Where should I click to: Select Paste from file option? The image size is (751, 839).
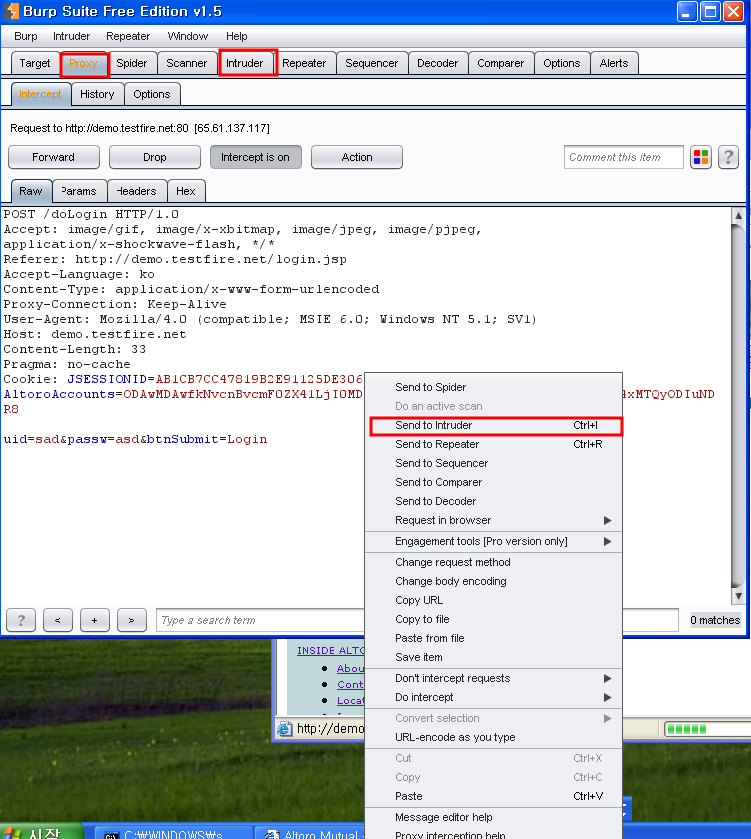tap(493, 638)
